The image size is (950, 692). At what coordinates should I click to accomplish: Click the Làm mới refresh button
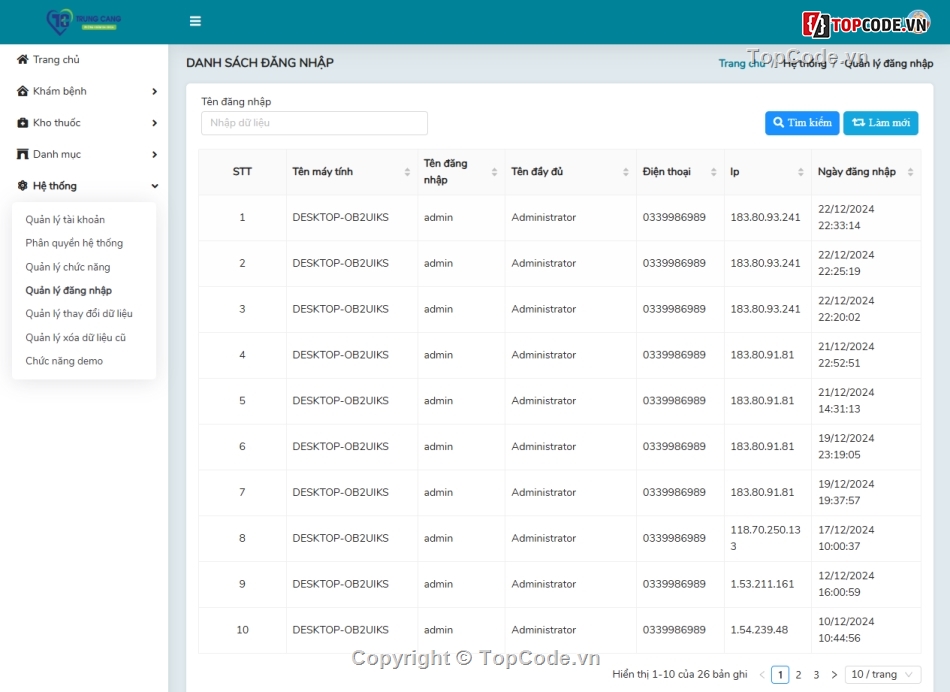click(x=881, y=123)
